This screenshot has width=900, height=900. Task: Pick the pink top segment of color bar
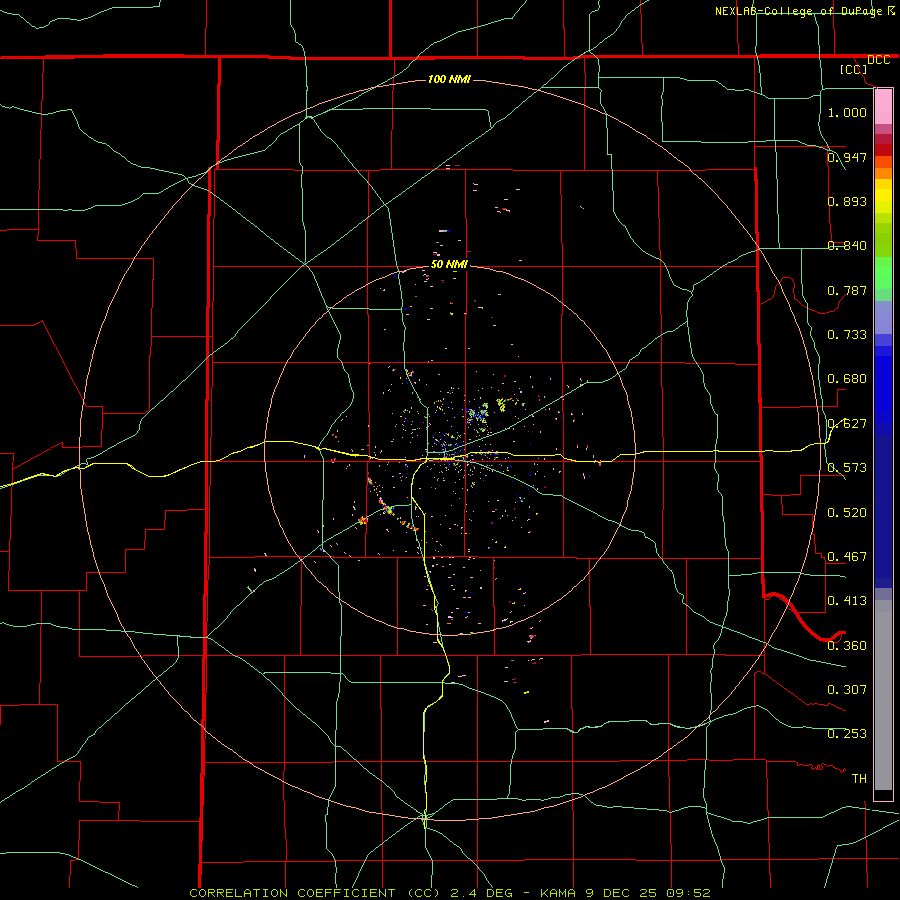coord(883,107)
